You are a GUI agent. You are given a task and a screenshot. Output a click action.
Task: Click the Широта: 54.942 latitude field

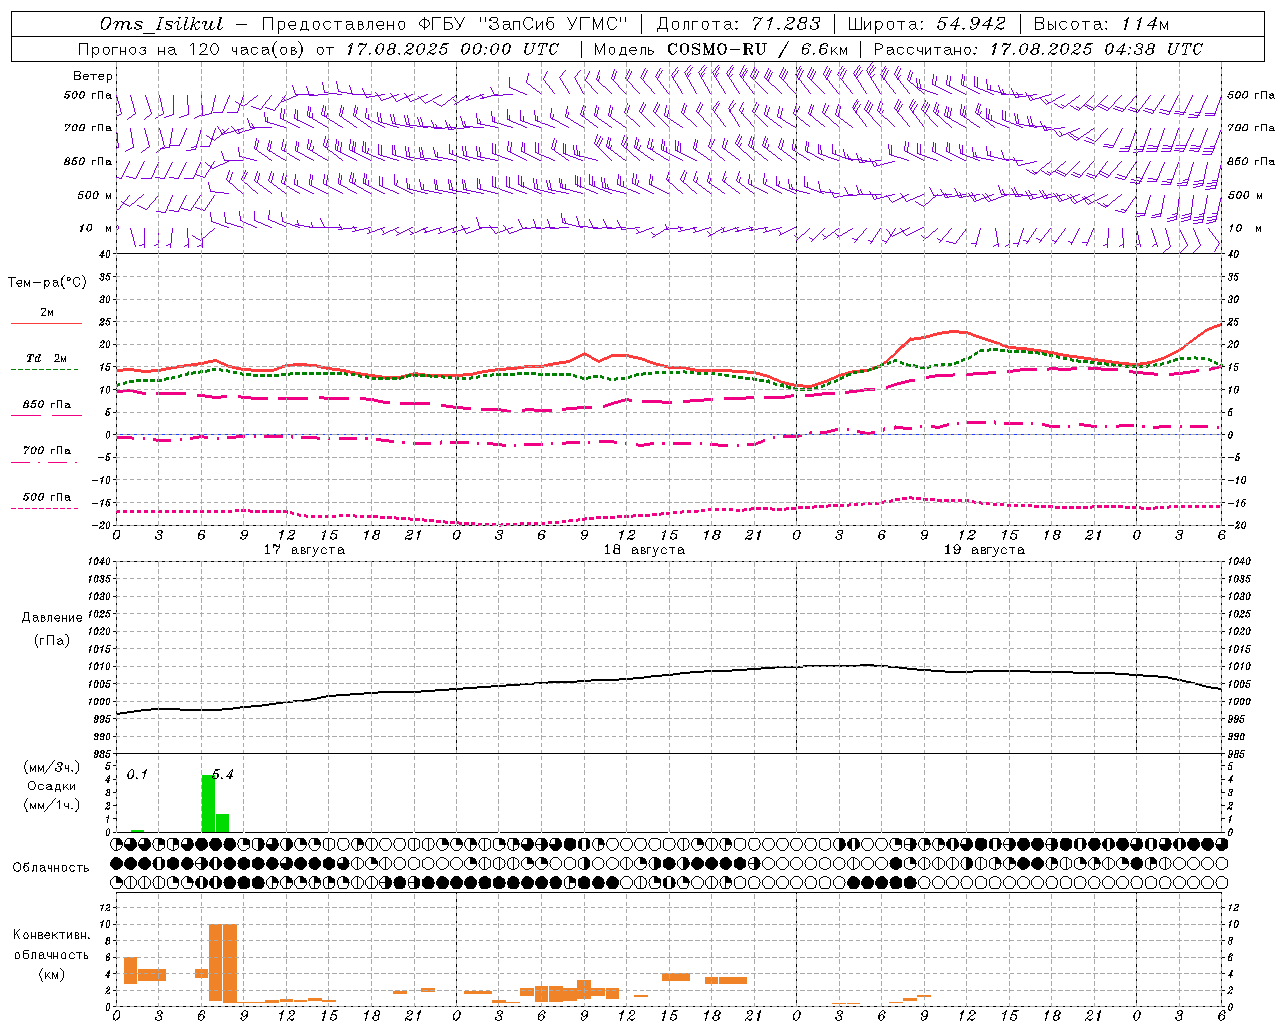(x=926, y=24)
